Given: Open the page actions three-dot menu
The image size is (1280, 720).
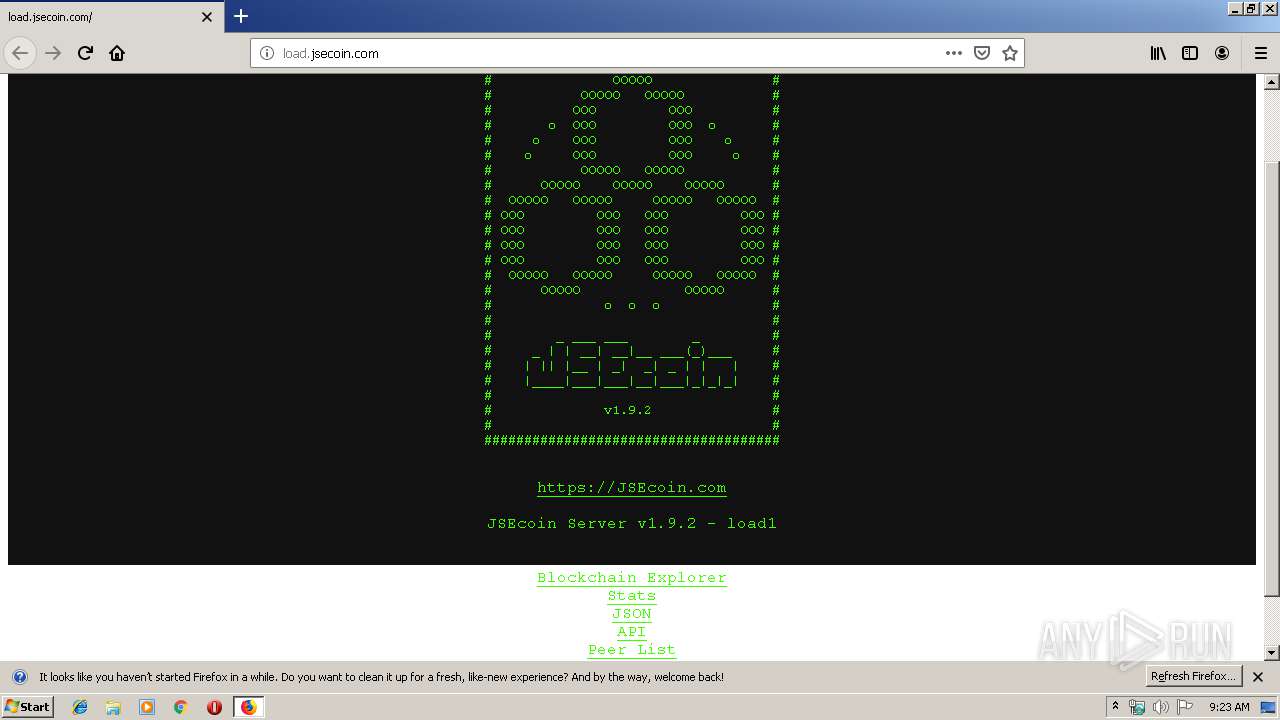Looking at the screenshot, I should coord(954,53).
